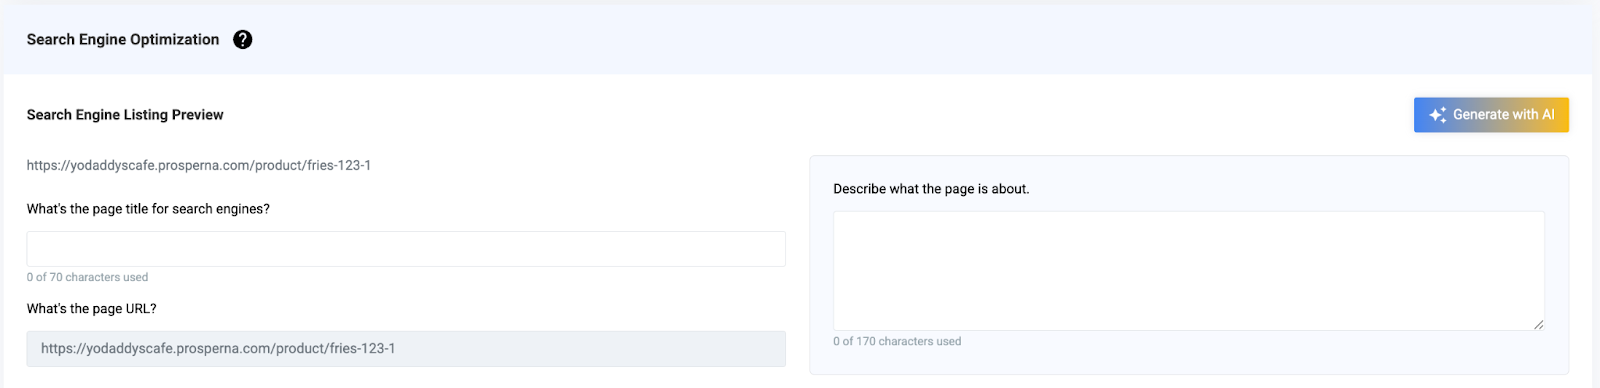Click the 'Search Engine Listing Preview' label
1600x388 pixels.
click(125, 115)
